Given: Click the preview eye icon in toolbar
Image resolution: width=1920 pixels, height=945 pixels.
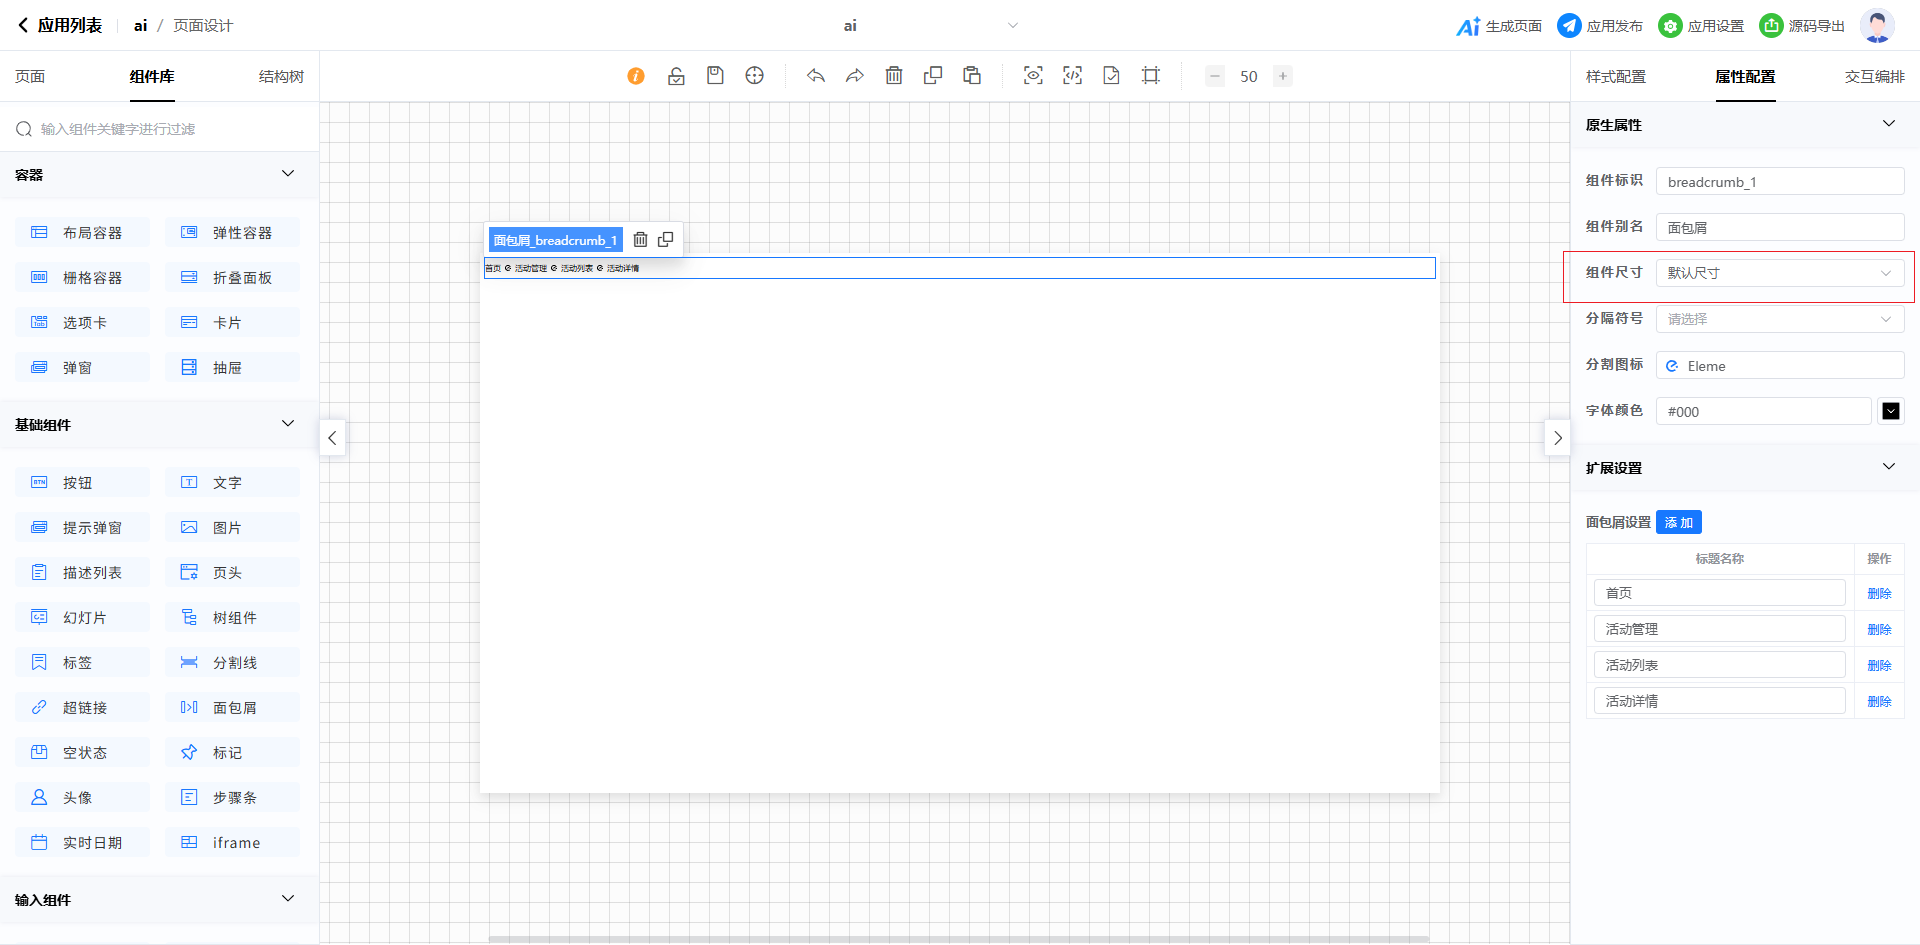Looking at the screenshot, I should click(x=1033, y=76).
